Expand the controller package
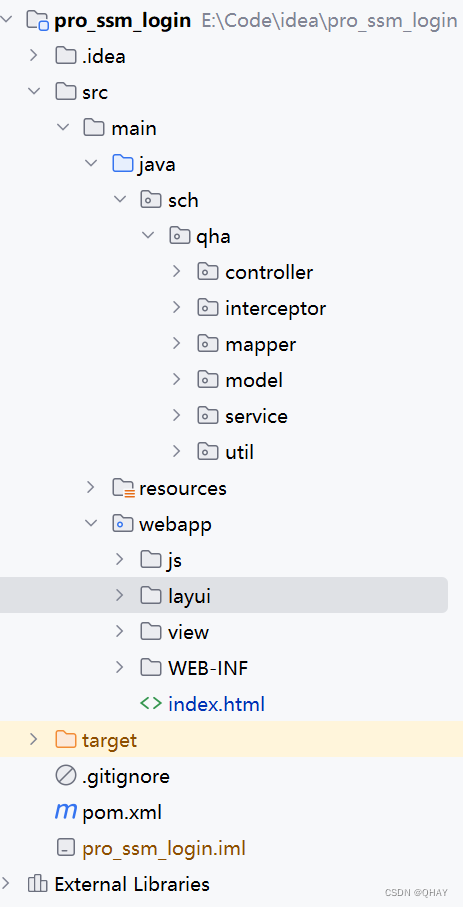Image resolution: width=463 pixels, height=907 pixels. (177, 271)
